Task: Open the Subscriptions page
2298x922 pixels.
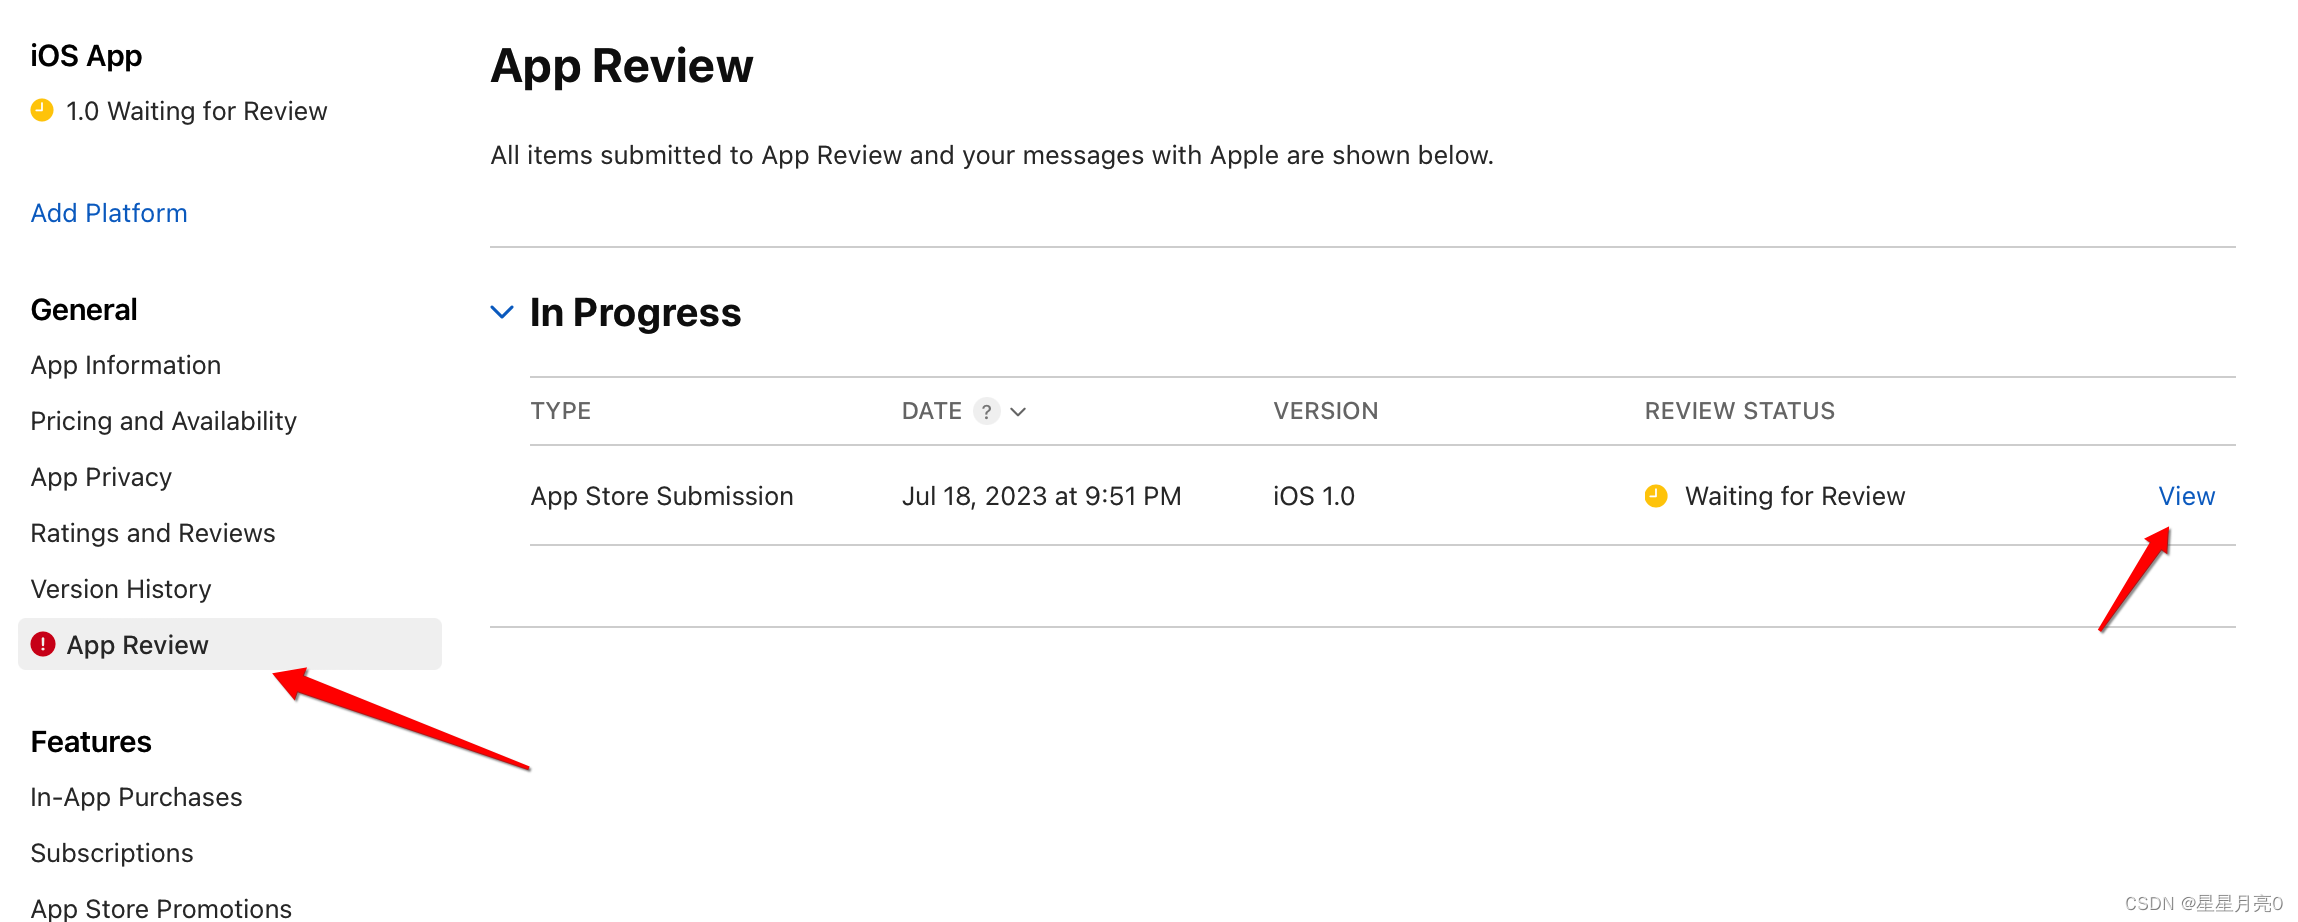Action: [x=111, y=853]
